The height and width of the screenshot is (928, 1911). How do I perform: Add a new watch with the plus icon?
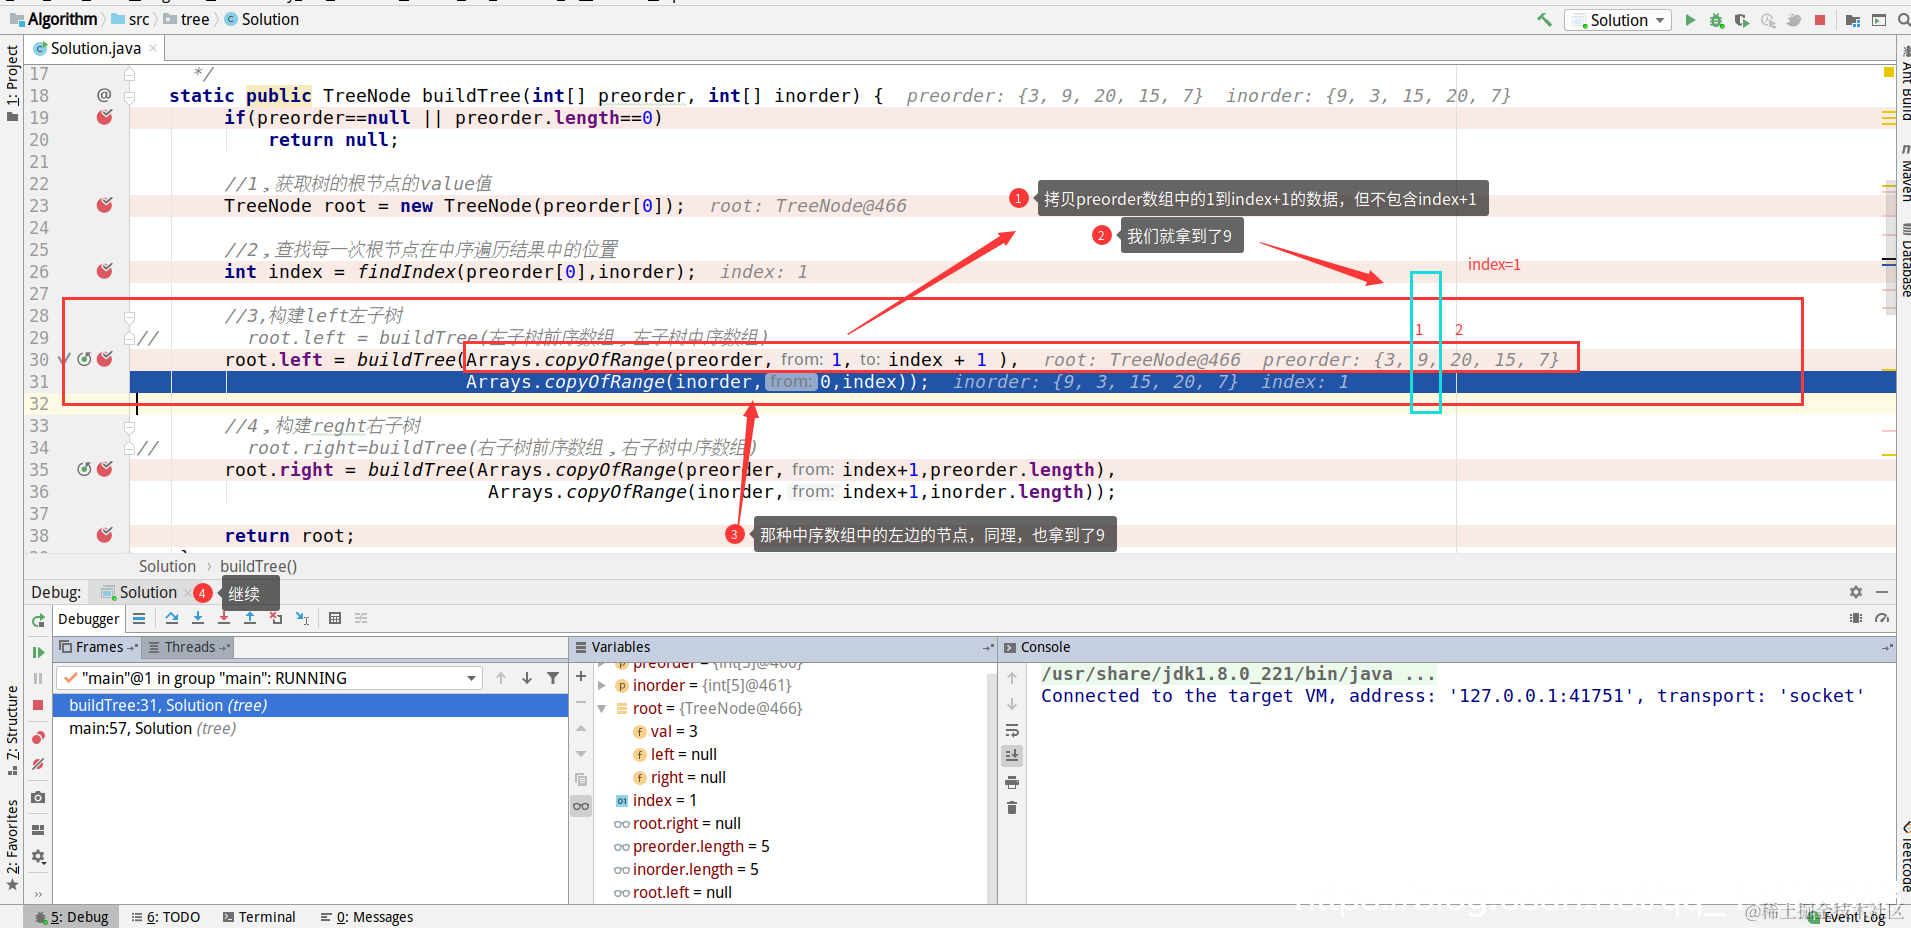581,676
